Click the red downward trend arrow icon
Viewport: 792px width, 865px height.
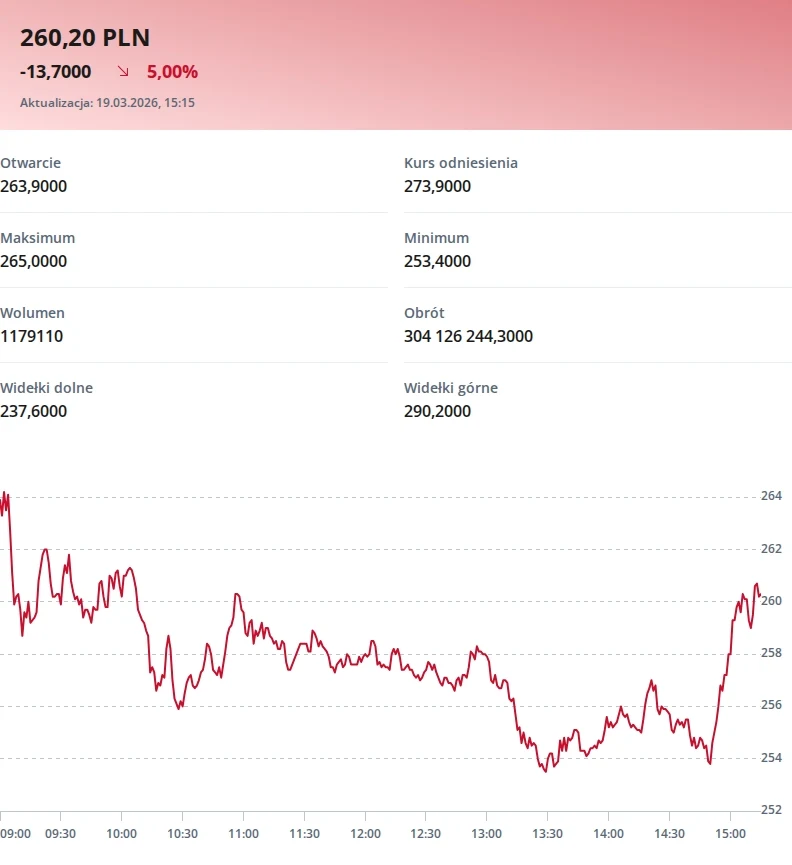click(123, 72)
